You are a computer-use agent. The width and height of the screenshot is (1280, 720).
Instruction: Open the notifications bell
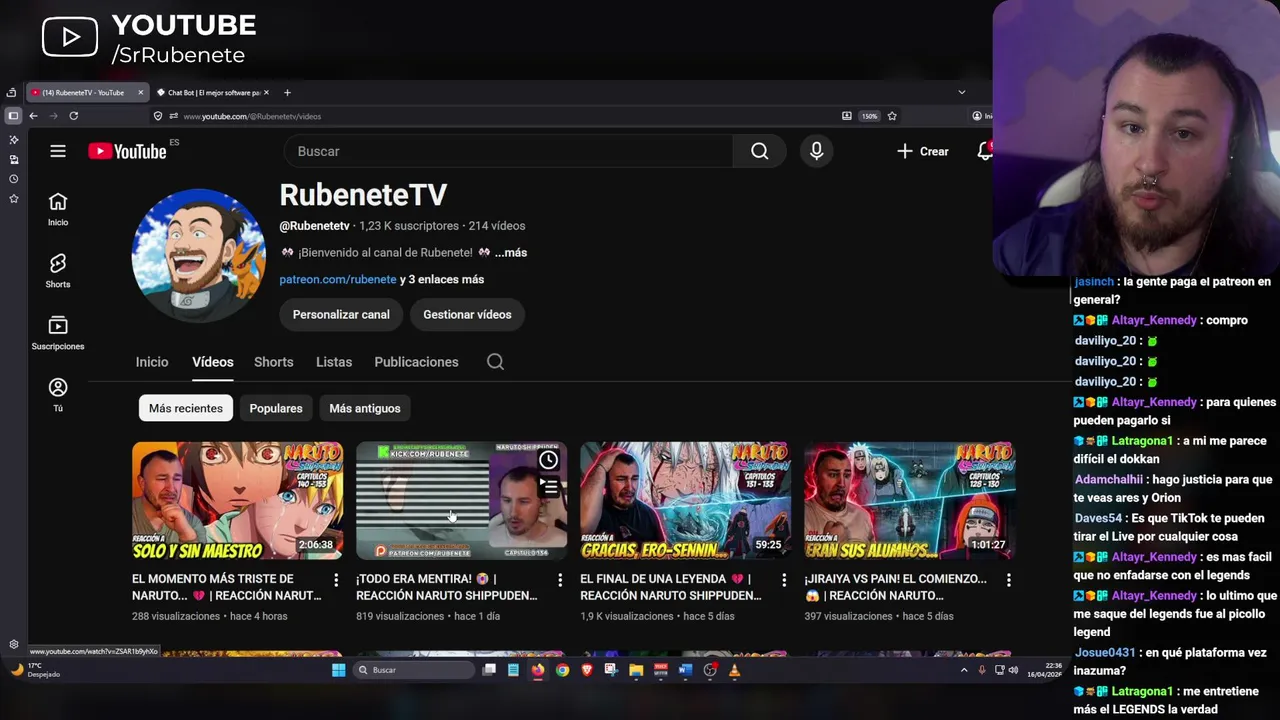coord(985,151)
